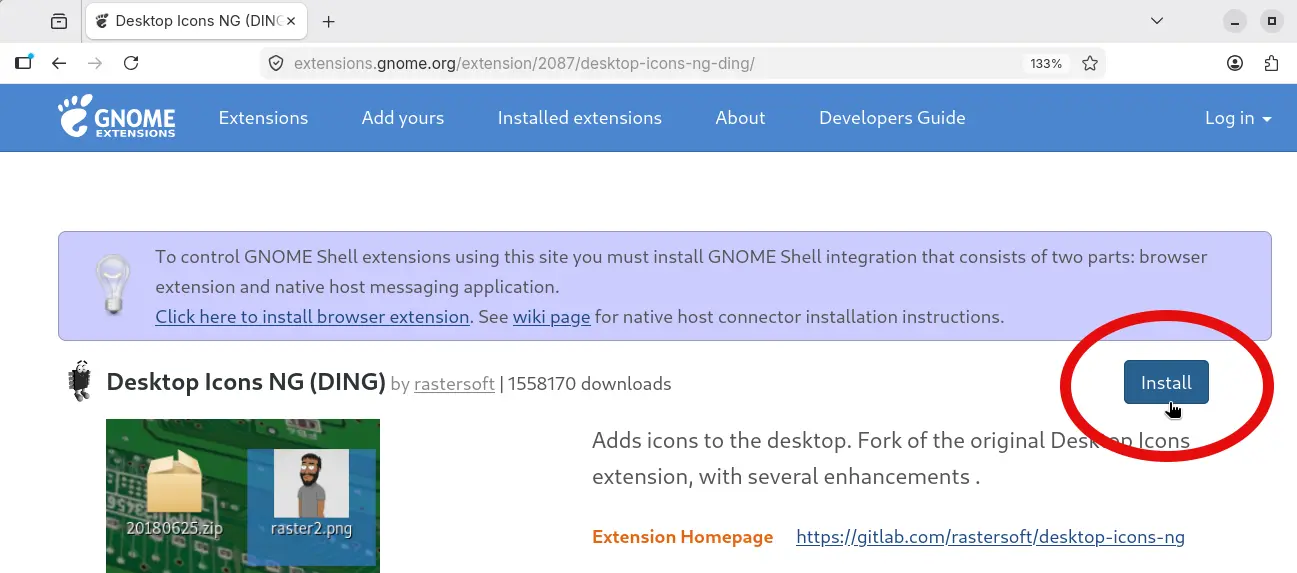Reset the 133% zoom level badge
1297x573 pixels.
(1046, 63)
